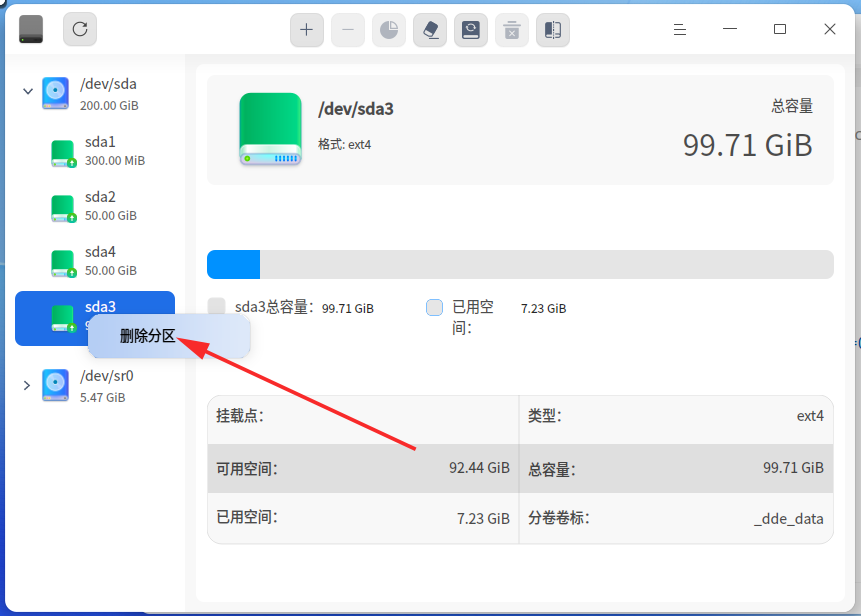Click the blue 已用空间 legend swatch
The image size is (861, 616).
pyautogui.click(x=434, y=307)
